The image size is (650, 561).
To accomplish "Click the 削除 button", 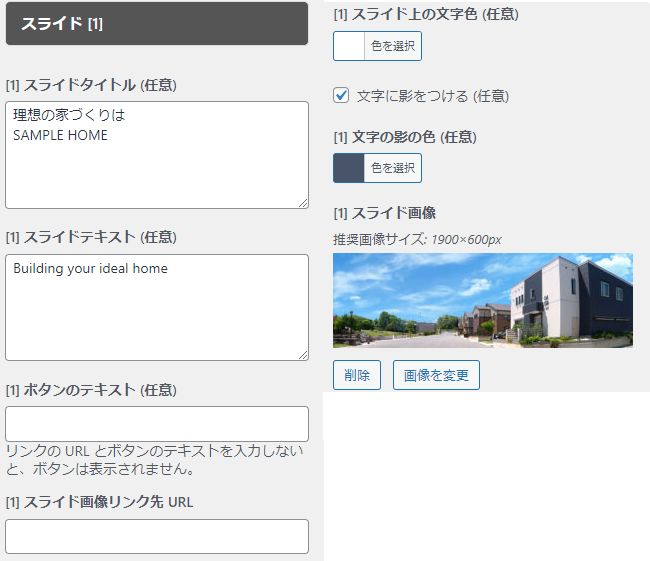I will click(357, 375).
